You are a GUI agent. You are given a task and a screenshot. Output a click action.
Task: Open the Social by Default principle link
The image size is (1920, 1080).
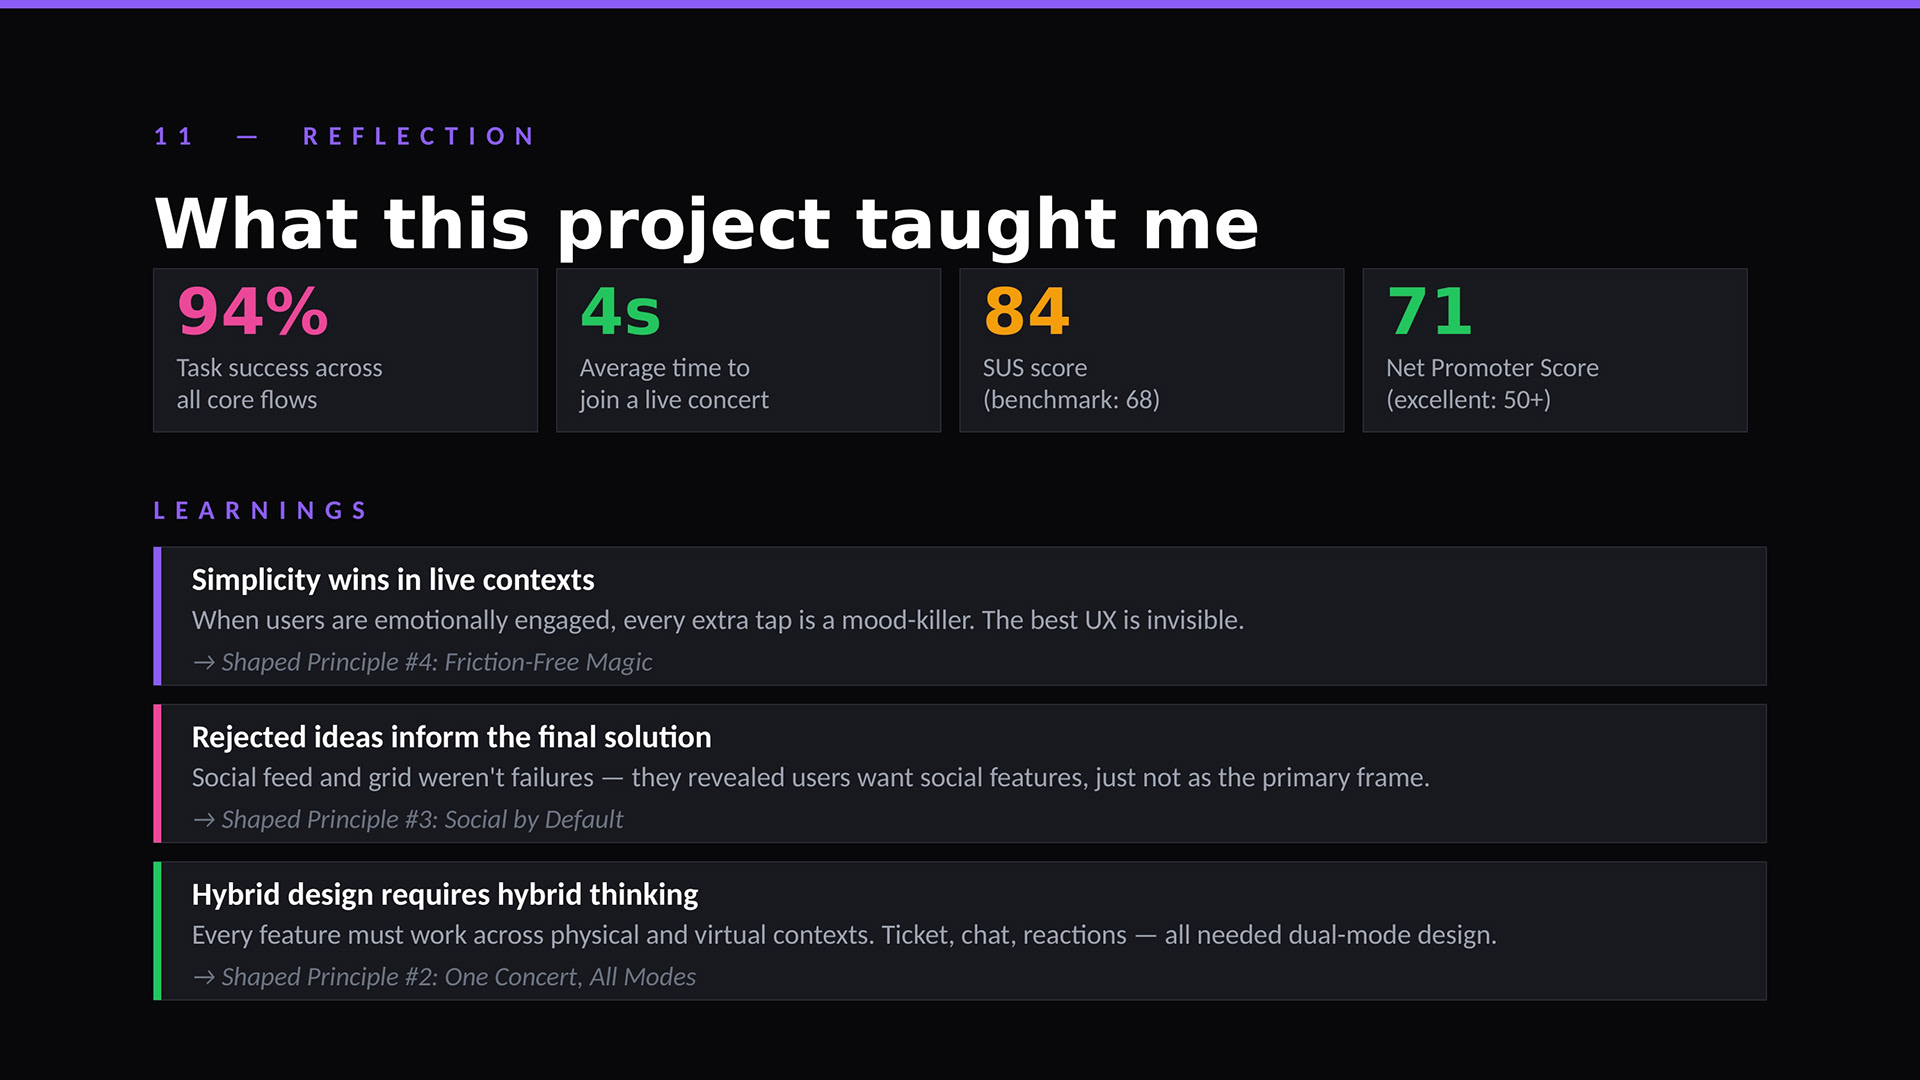click(422, 820)
